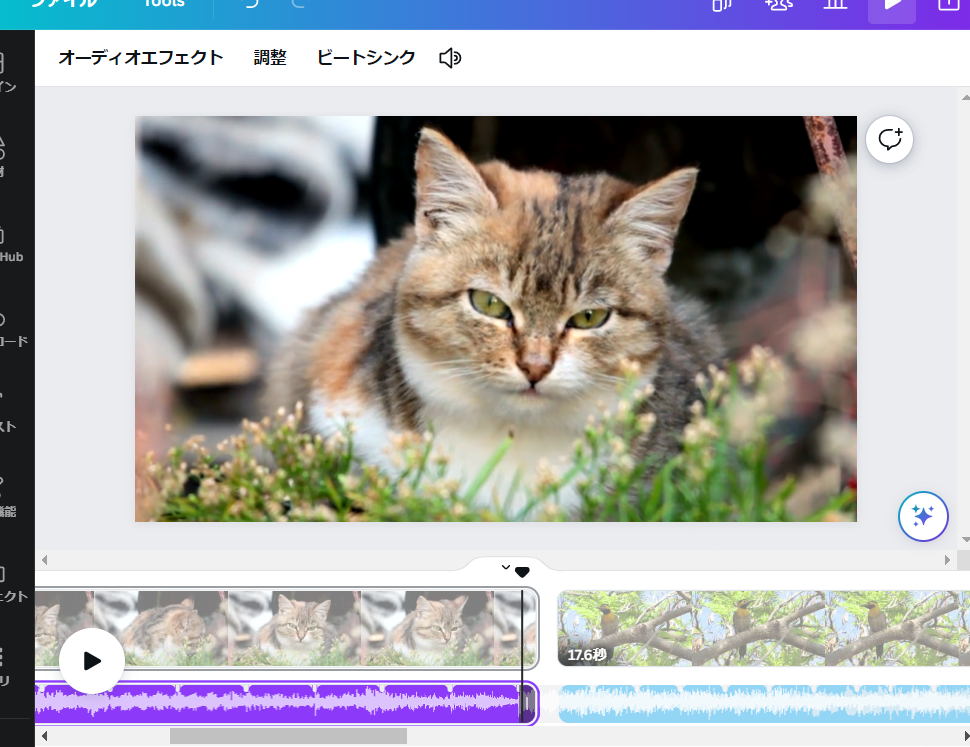Open the Canva assistant sparkle button

coord(923,516)
